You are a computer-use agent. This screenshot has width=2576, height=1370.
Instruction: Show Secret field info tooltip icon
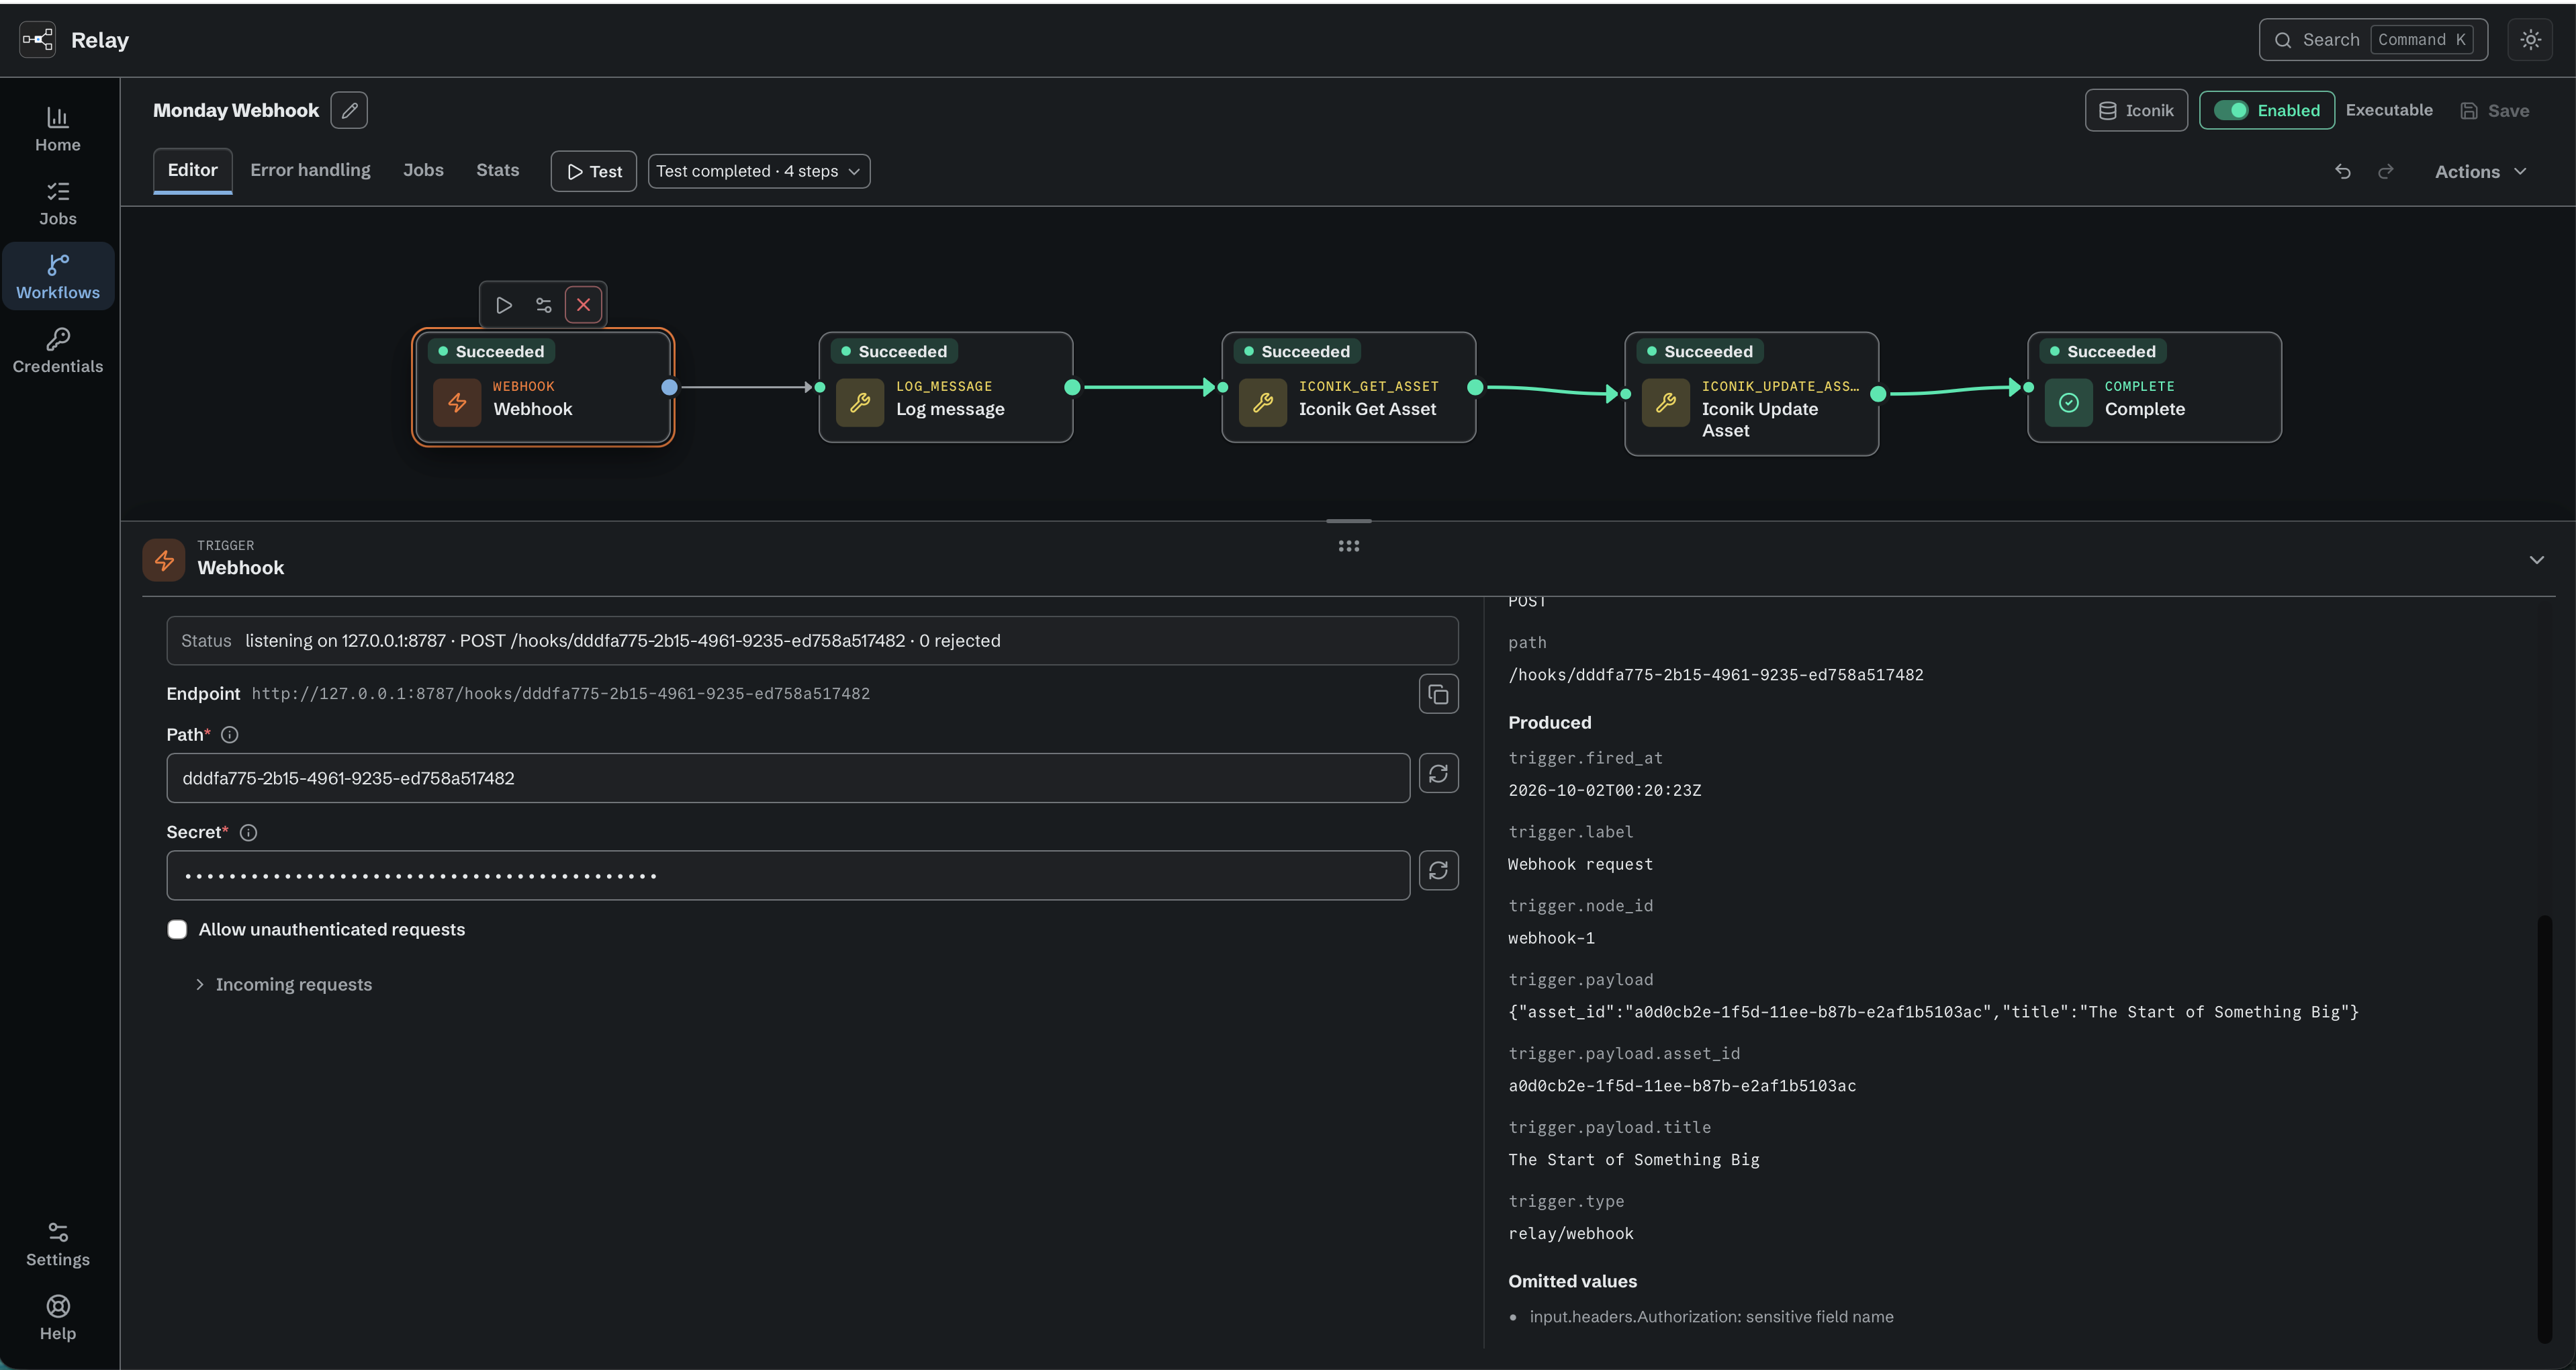pyautogui.click(x=249, y=832)
